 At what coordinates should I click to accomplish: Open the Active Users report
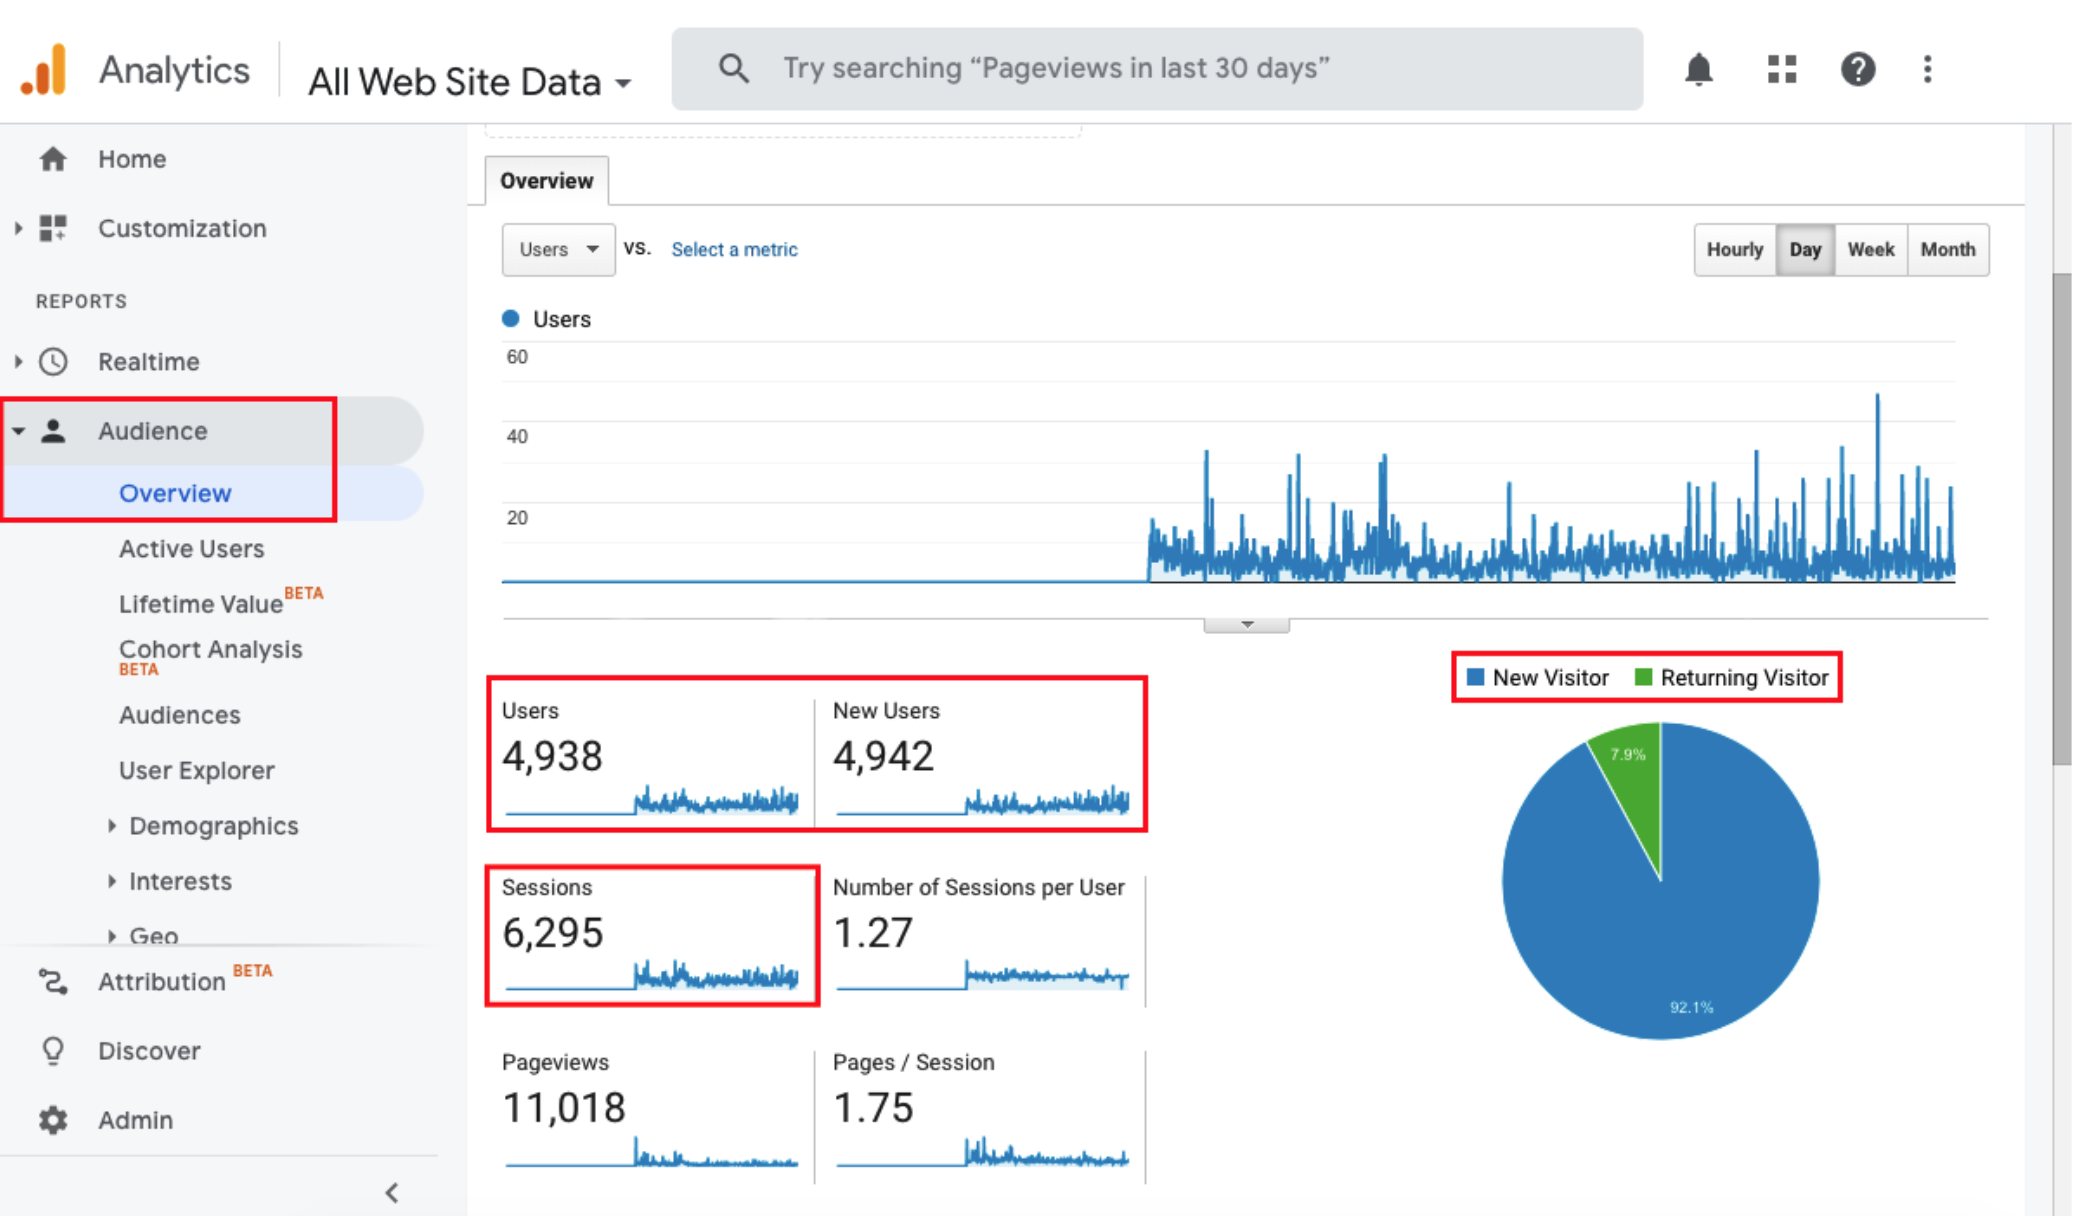pos(191,548)
